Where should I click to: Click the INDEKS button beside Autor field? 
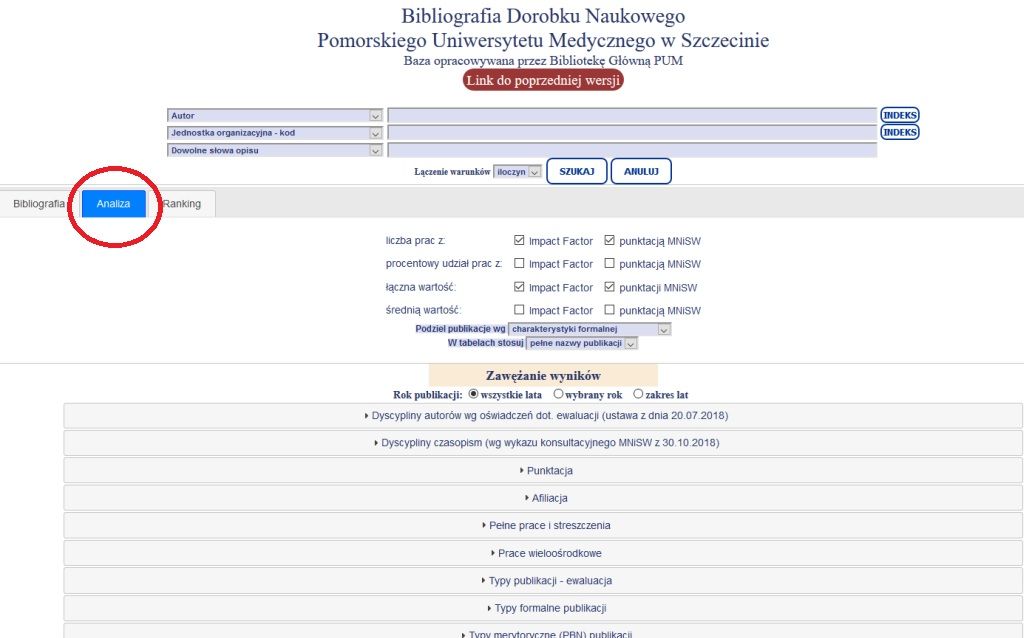899,115
